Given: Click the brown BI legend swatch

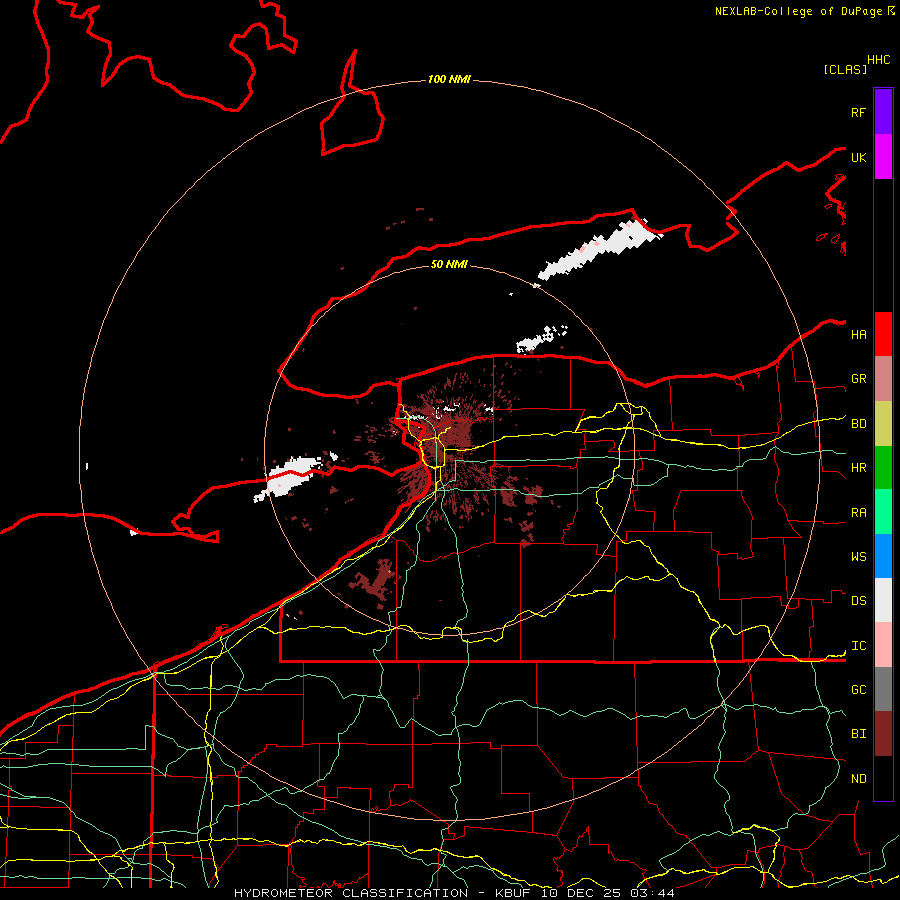Looking at the screenshot, I should pos(883,734).
